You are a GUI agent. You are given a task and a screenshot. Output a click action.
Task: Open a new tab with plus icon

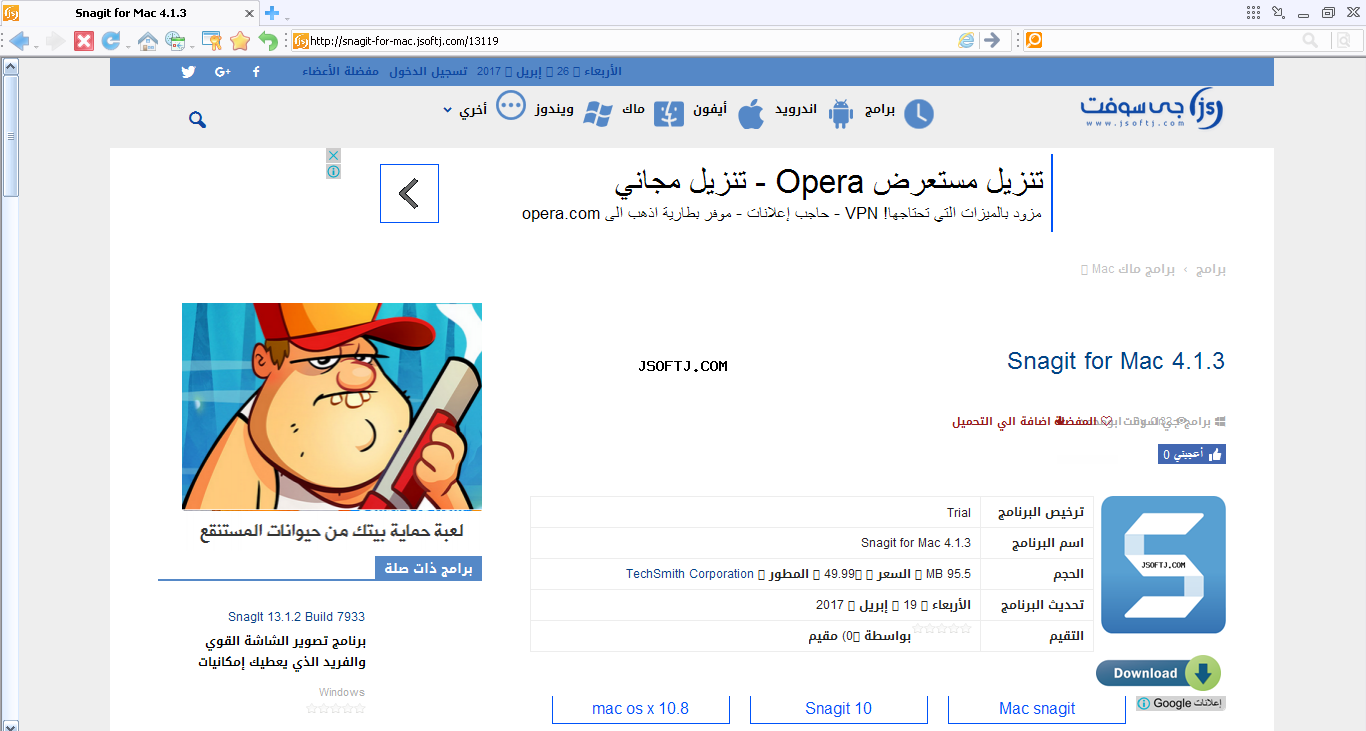click(x=271, y=13)
